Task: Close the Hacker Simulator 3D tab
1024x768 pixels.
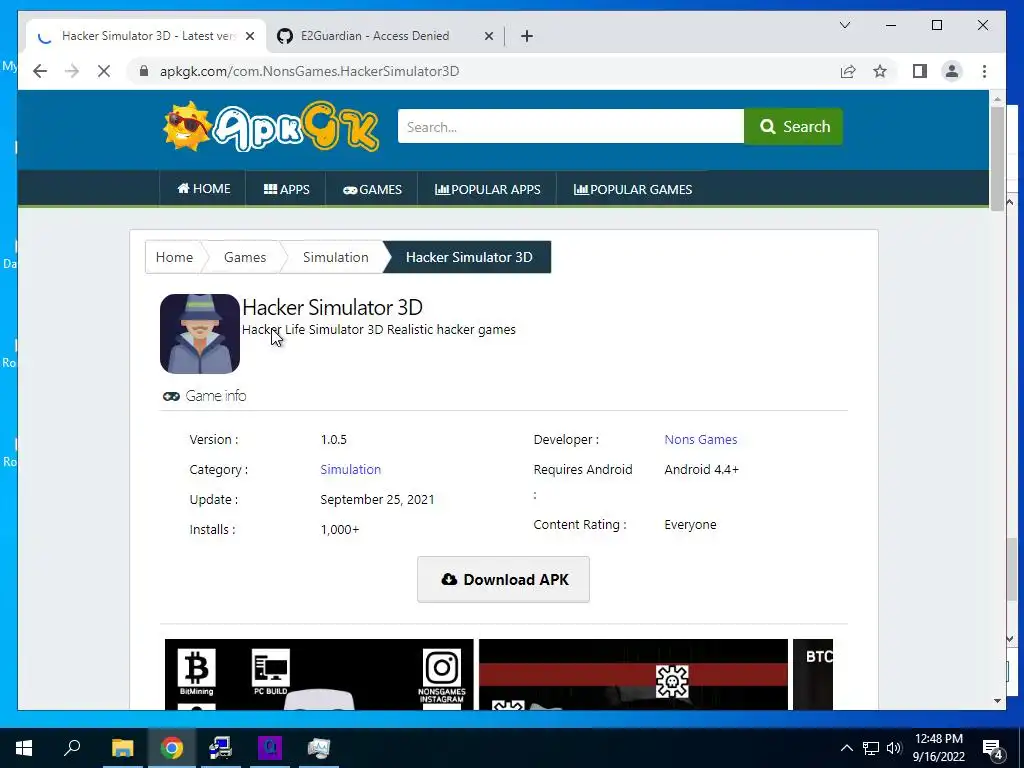Action: 249,36
